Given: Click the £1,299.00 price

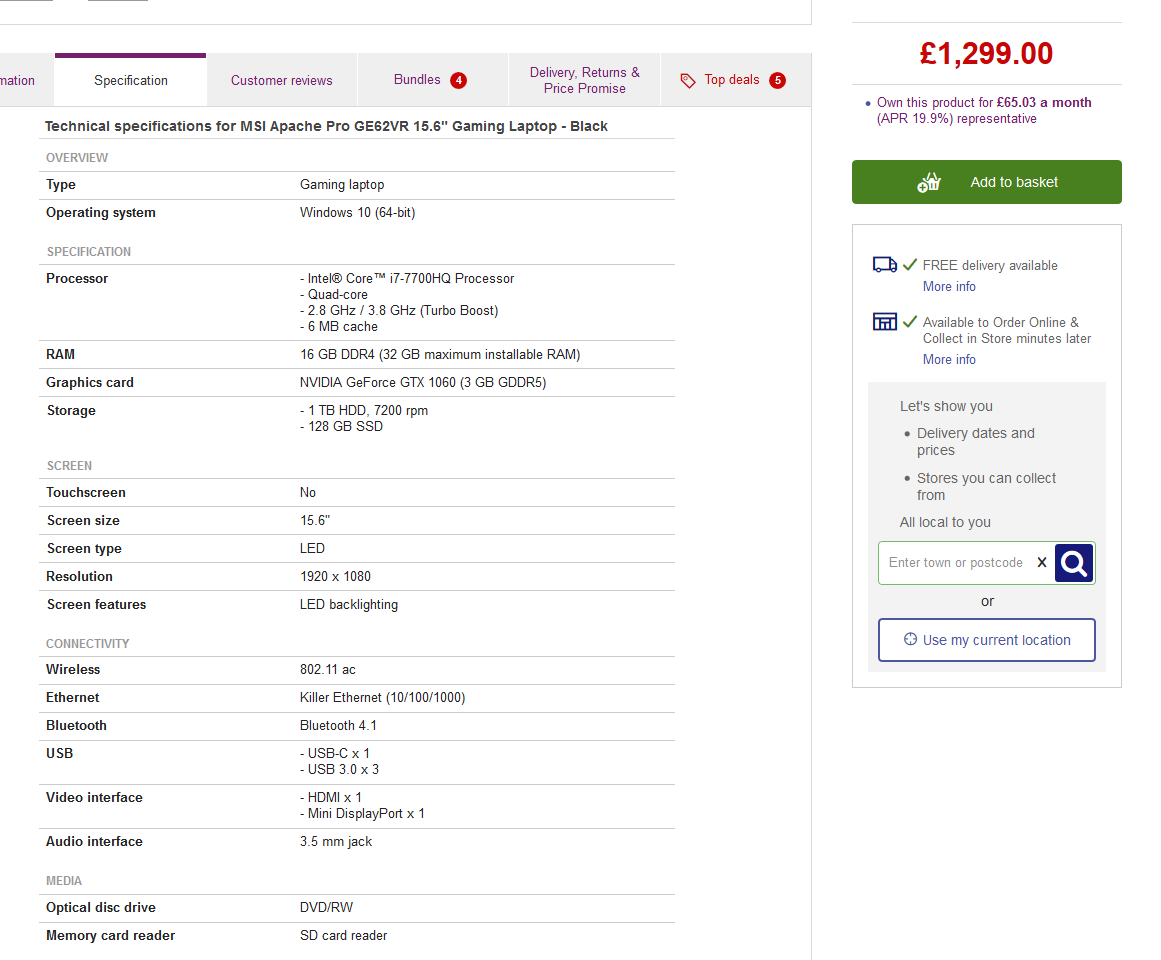Looking at the screenshot, I should click(x=986, y=53).
